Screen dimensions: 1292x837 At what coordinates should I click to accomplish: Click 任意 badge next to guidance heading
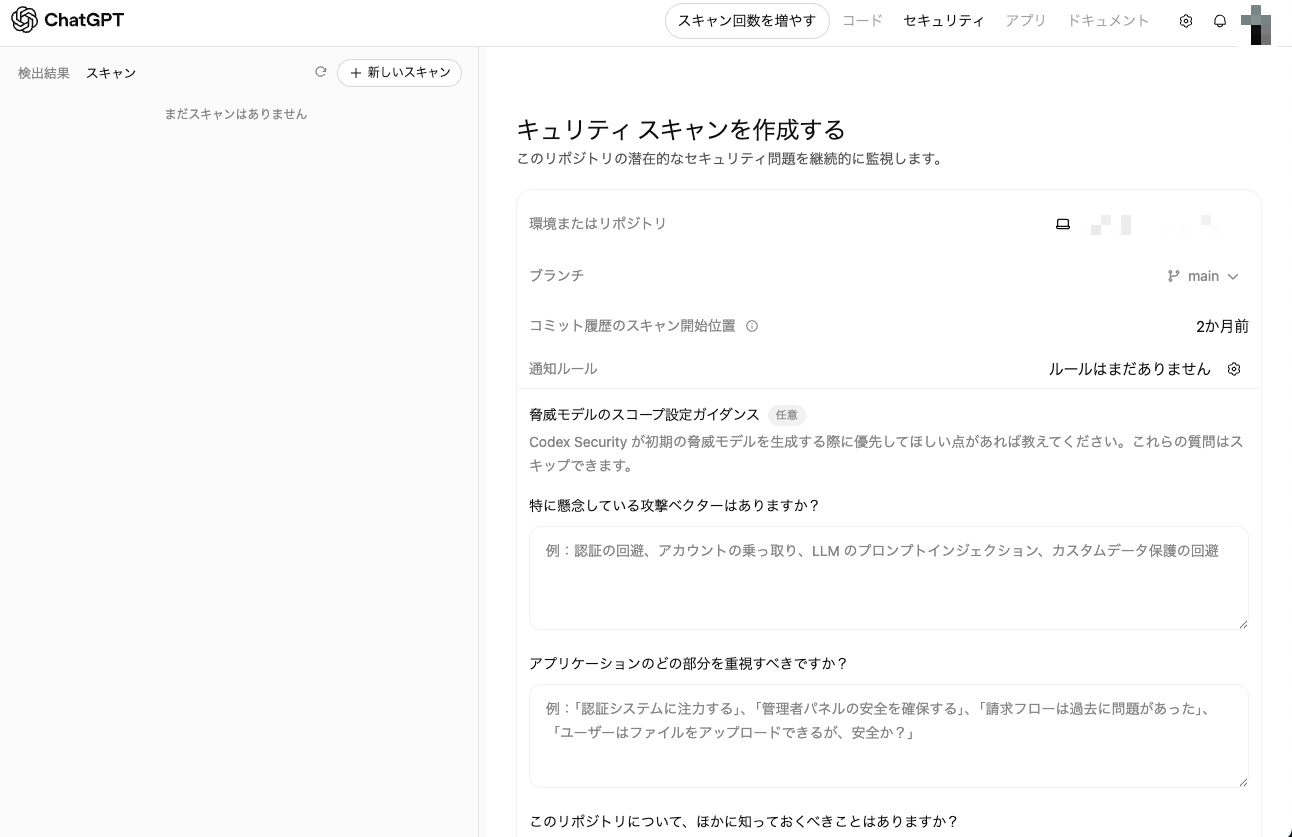pos(787,415)
